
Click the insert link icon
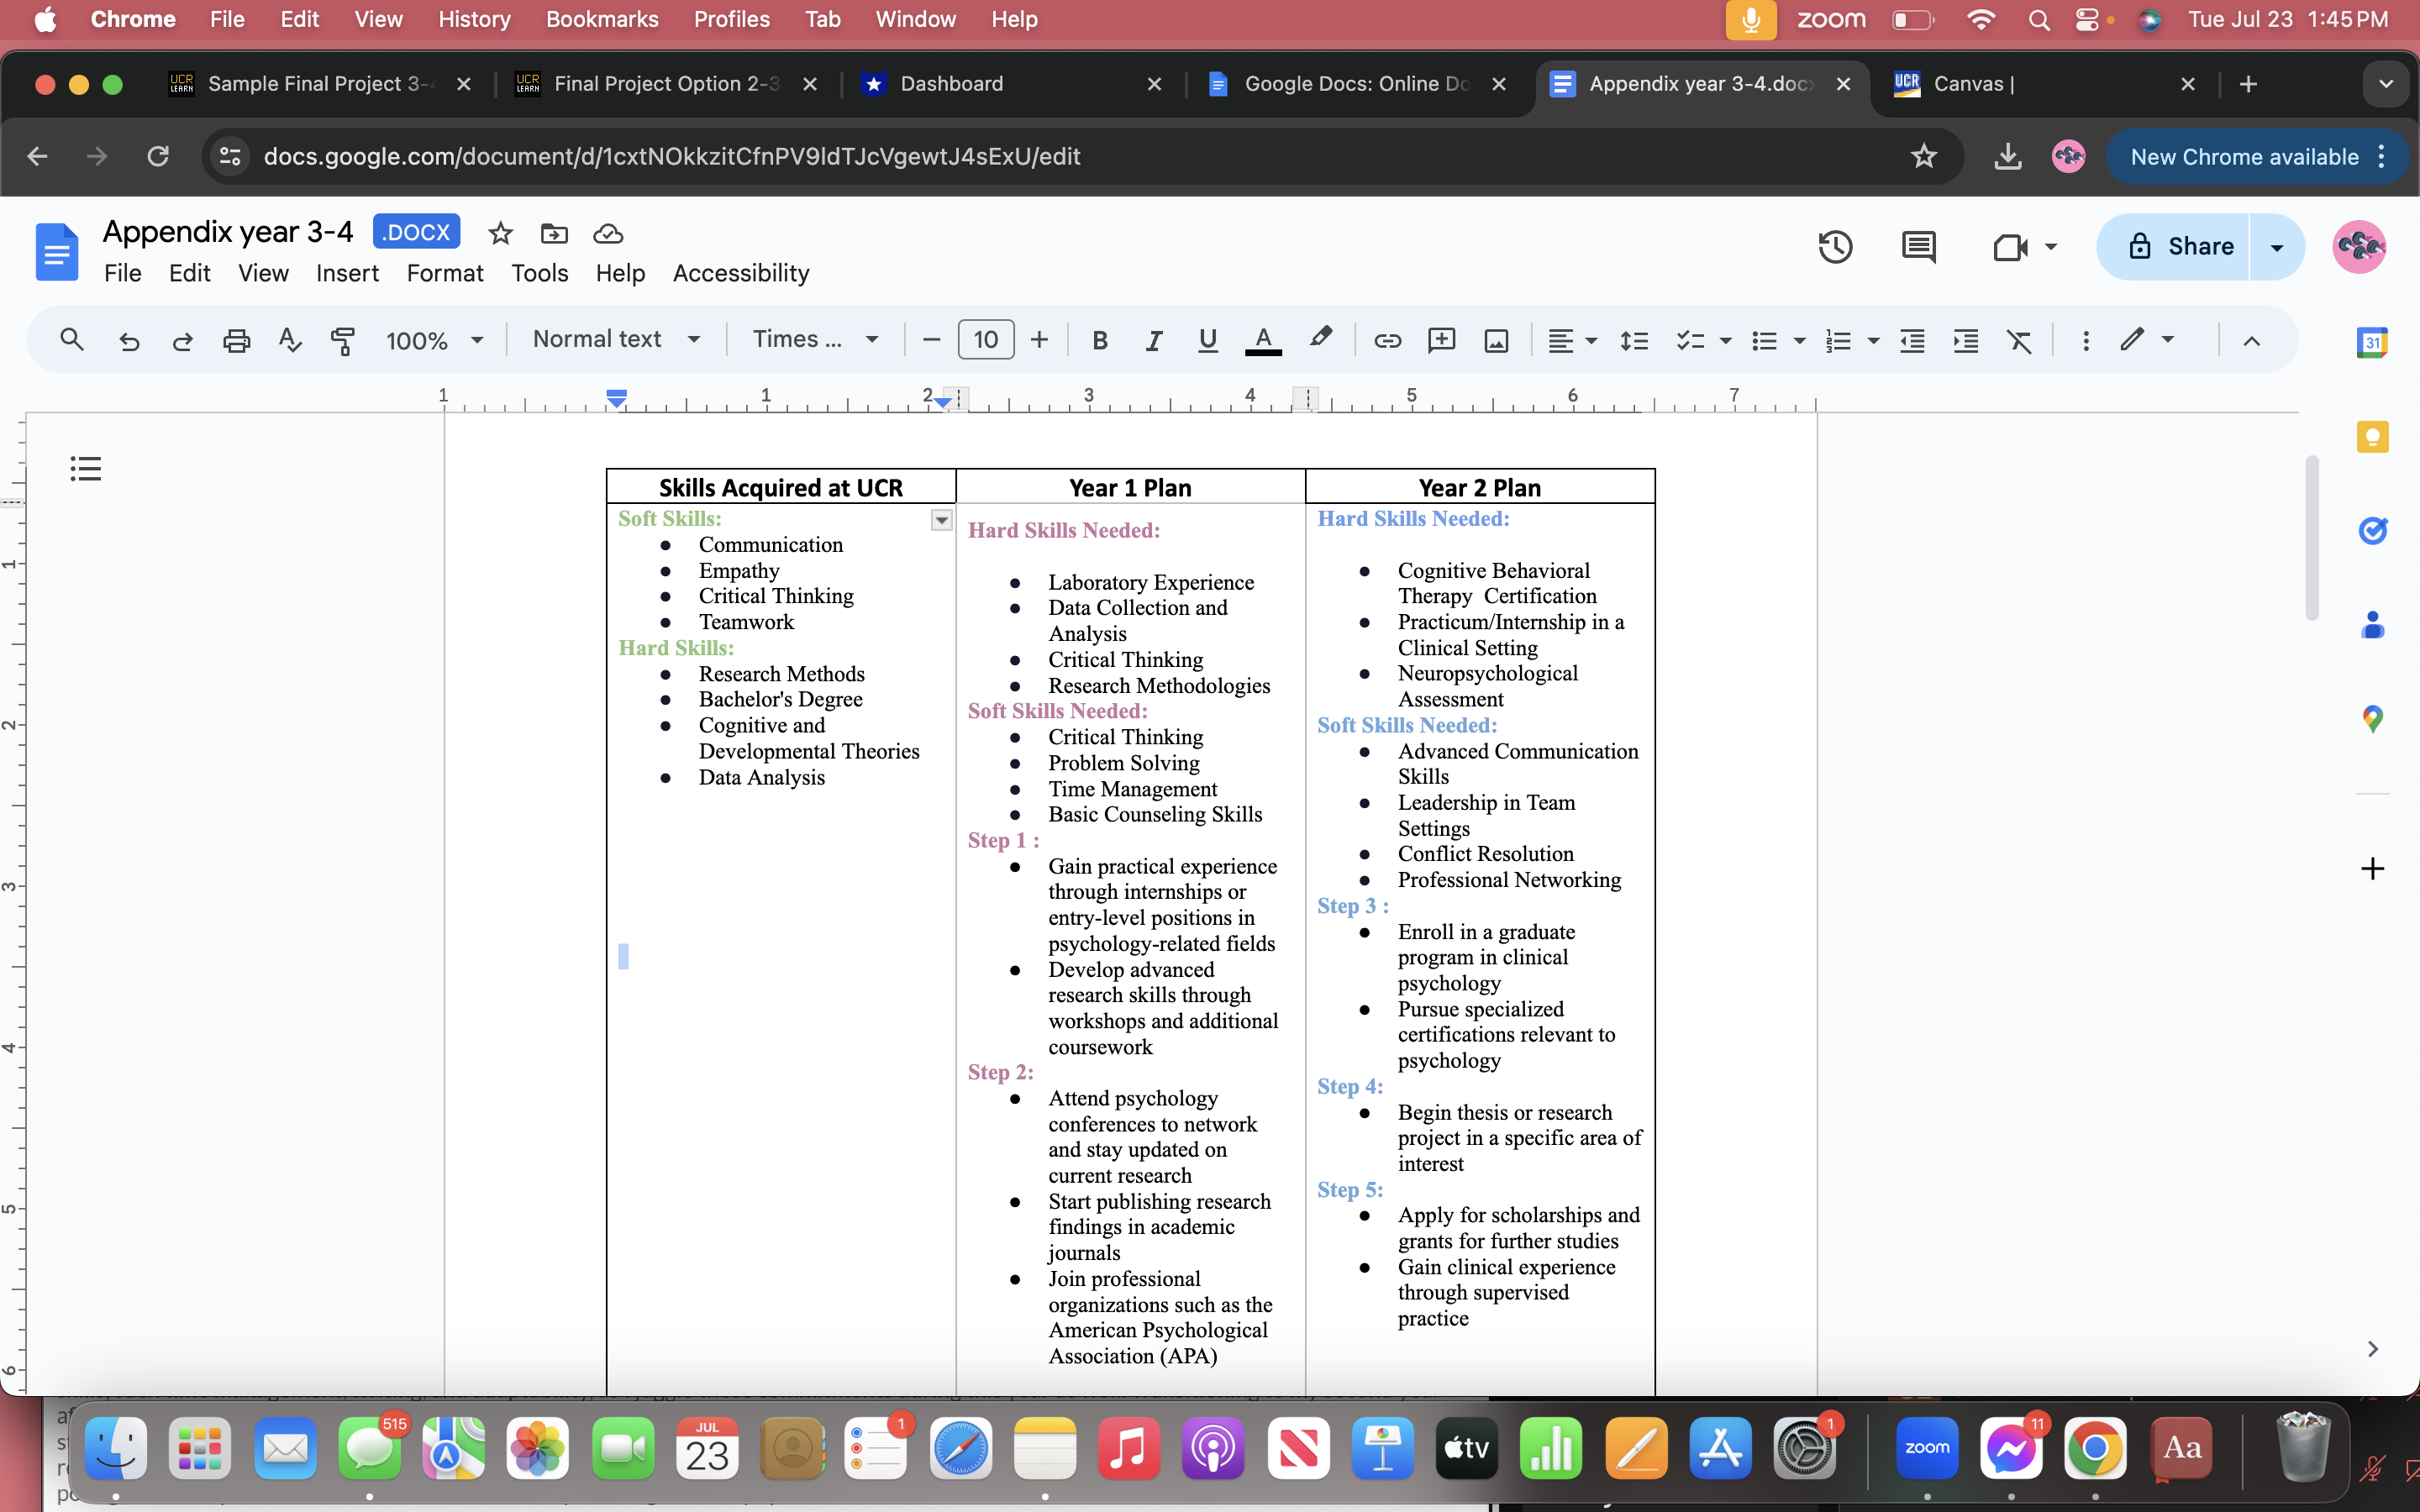1387,341
